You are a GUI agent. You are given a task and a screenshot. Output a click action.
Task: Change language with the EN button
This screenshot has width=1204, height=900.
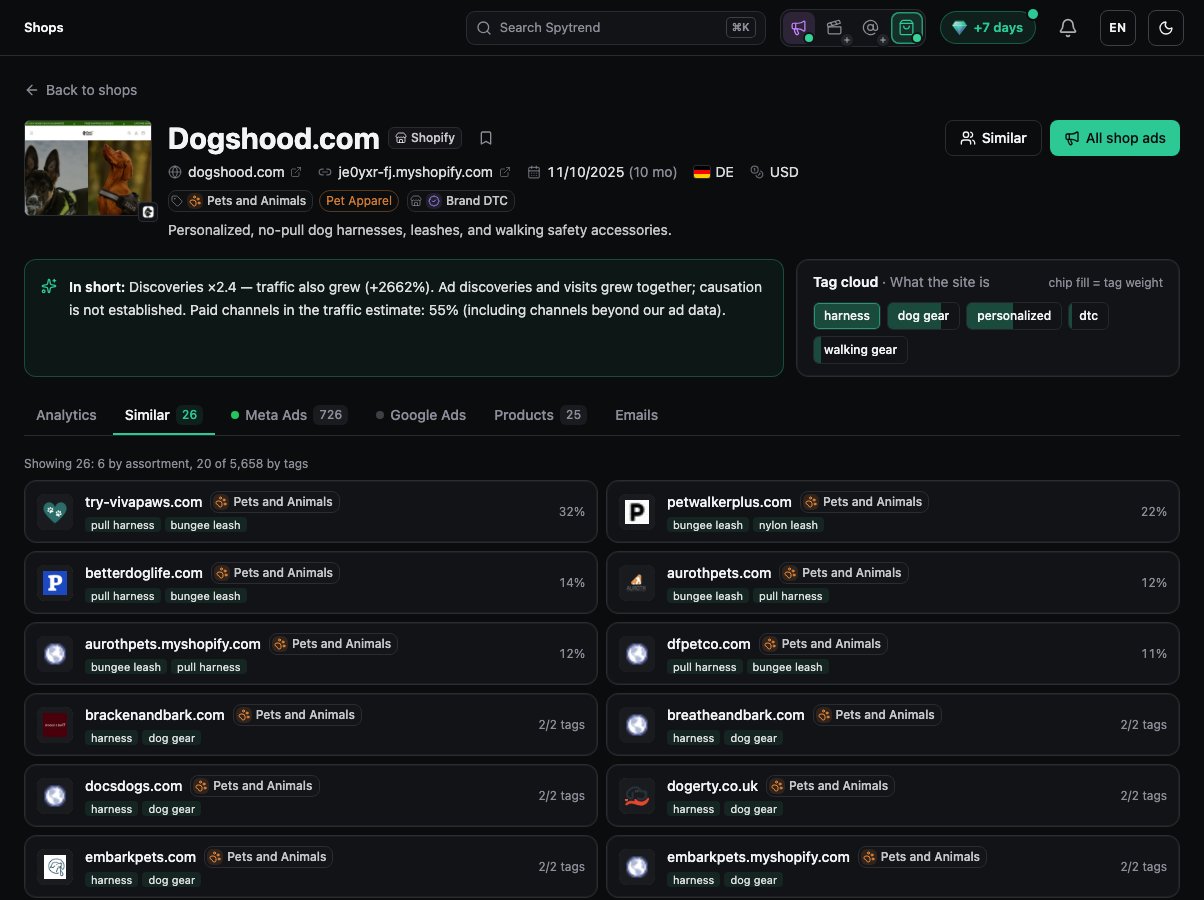click(1118, 28)
